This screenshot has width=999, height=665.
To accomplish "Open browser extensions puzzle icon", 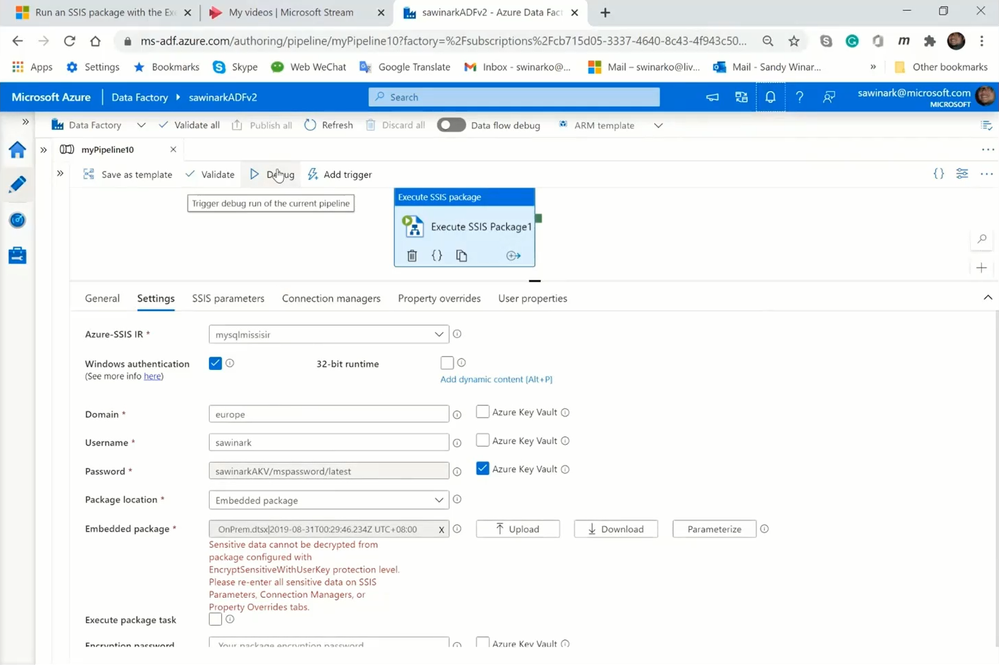I will coord(930,41).
